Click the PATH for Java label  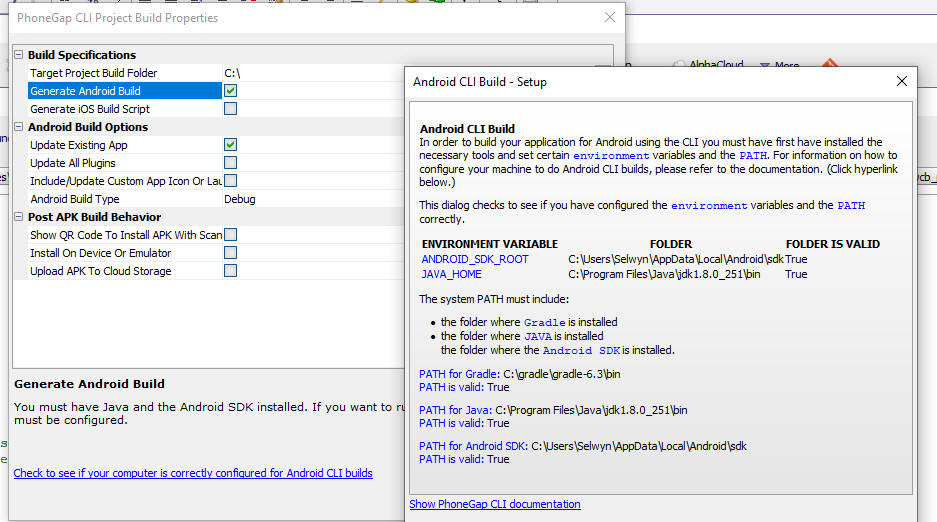[x=455, y=410]
